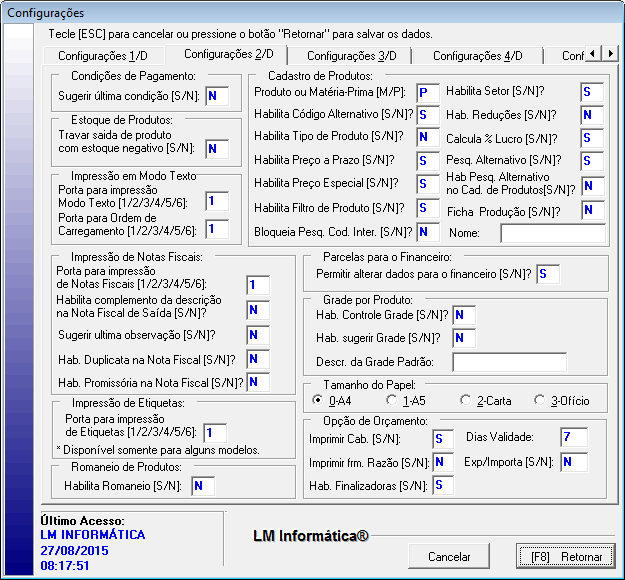The image size is (625, 580).
Task: Click the Nome text field
Action: 552,233
